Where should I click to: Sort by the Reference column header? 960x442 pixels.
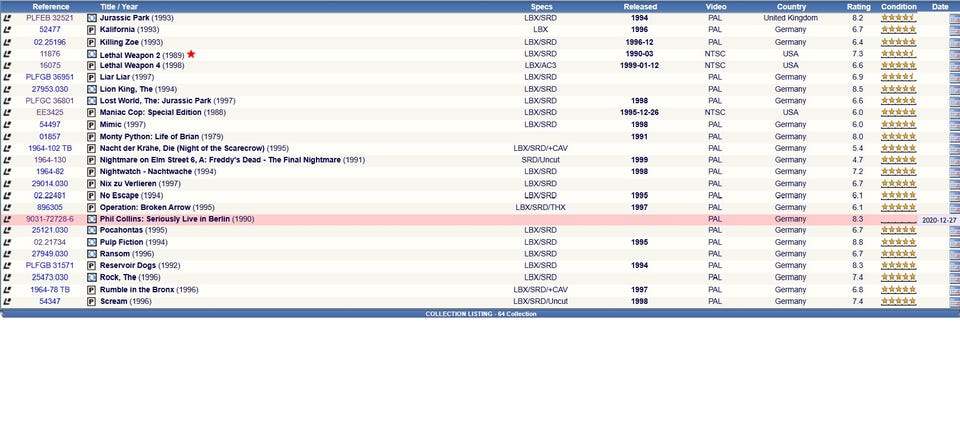point(51,7)
